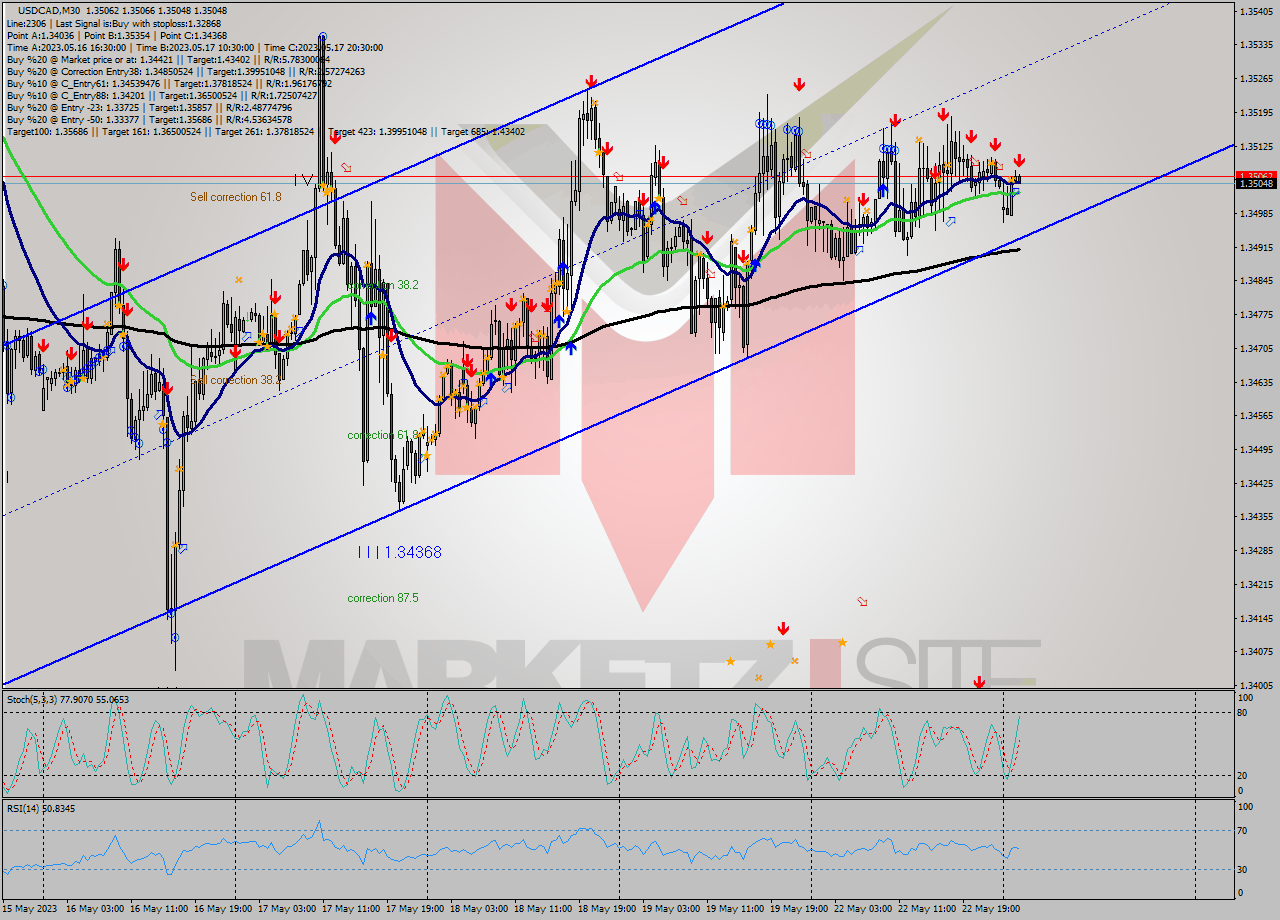
Task: Click the '18 May 19:00' time axis label
Action: tap(607, 909)
